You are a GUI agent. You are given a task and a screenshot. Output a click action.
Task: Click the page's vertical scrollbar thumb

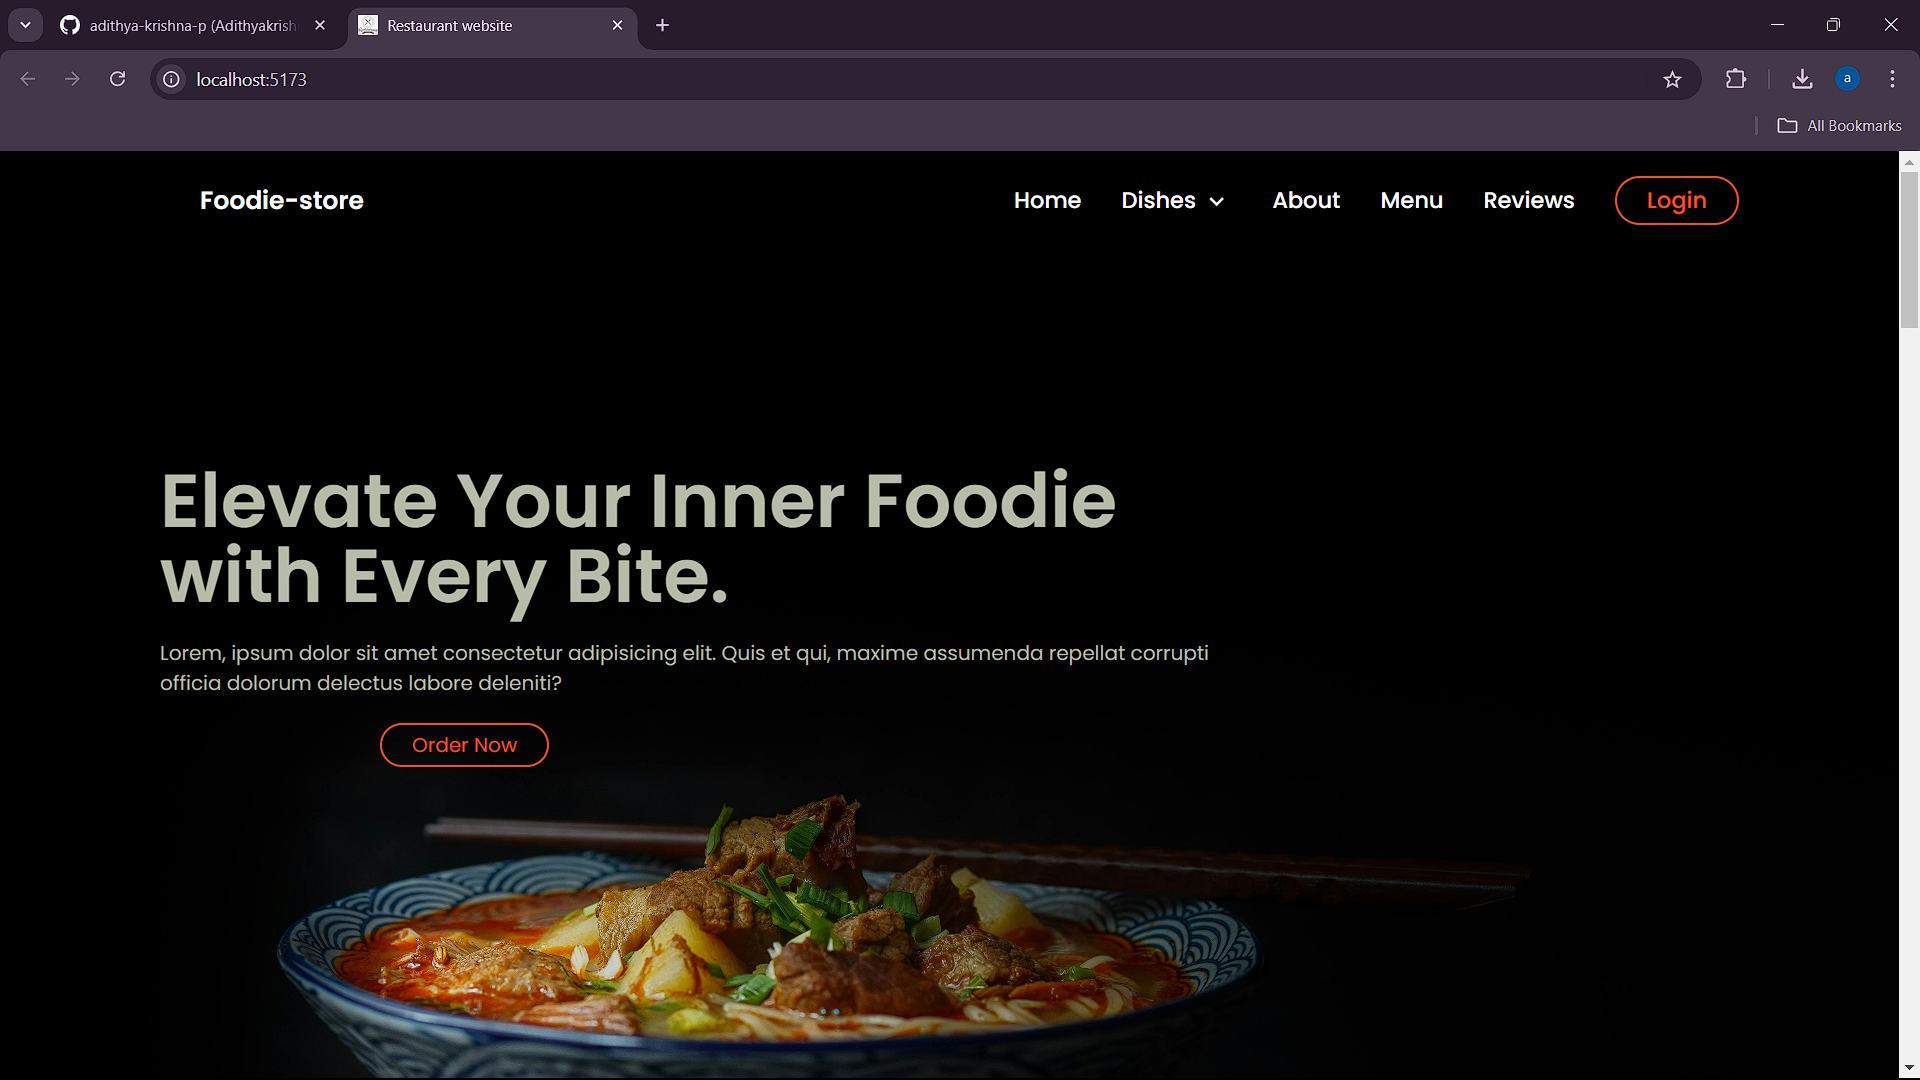pyautogui.click(x=1909, y=250)
